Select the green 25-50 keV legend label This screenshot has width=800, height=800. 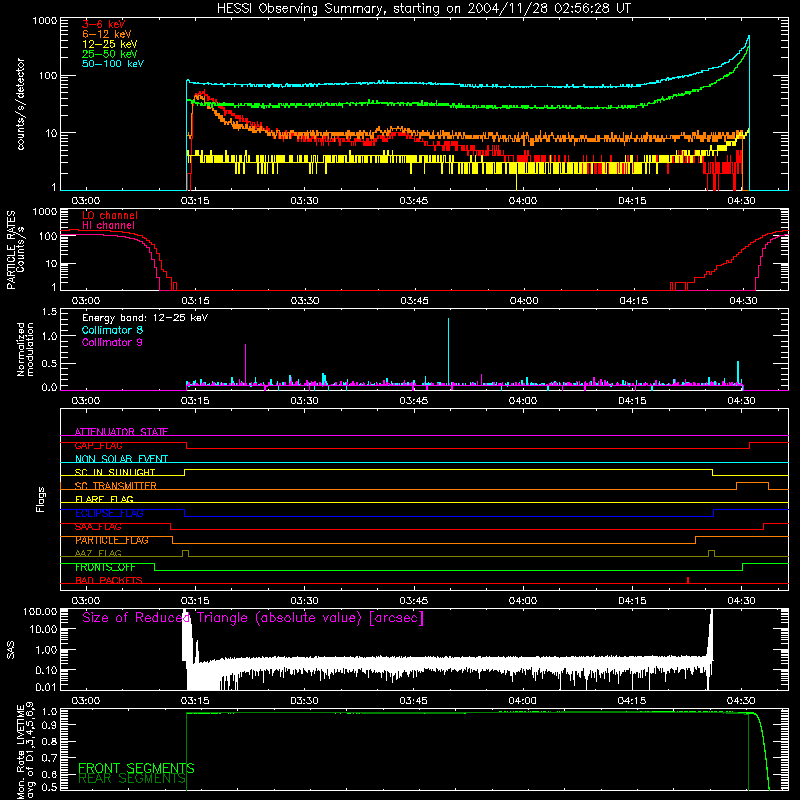pyautogui.click(x=110, y=54)
